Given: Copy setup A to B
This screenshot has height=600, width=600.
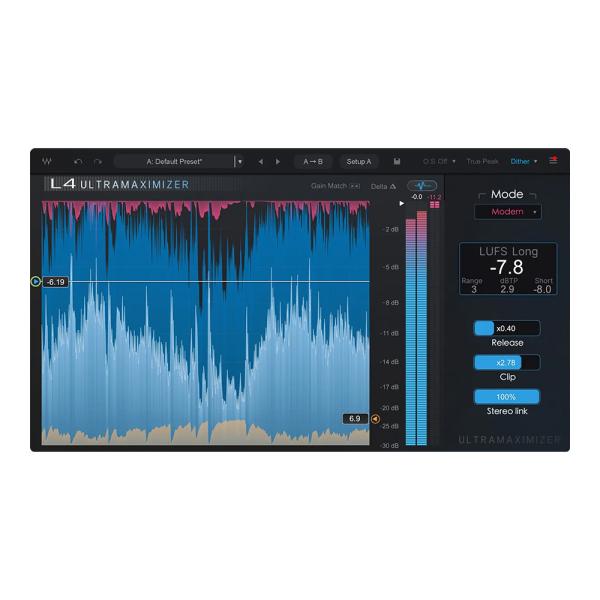Looking at the screenshot, I should coord(313,162).
